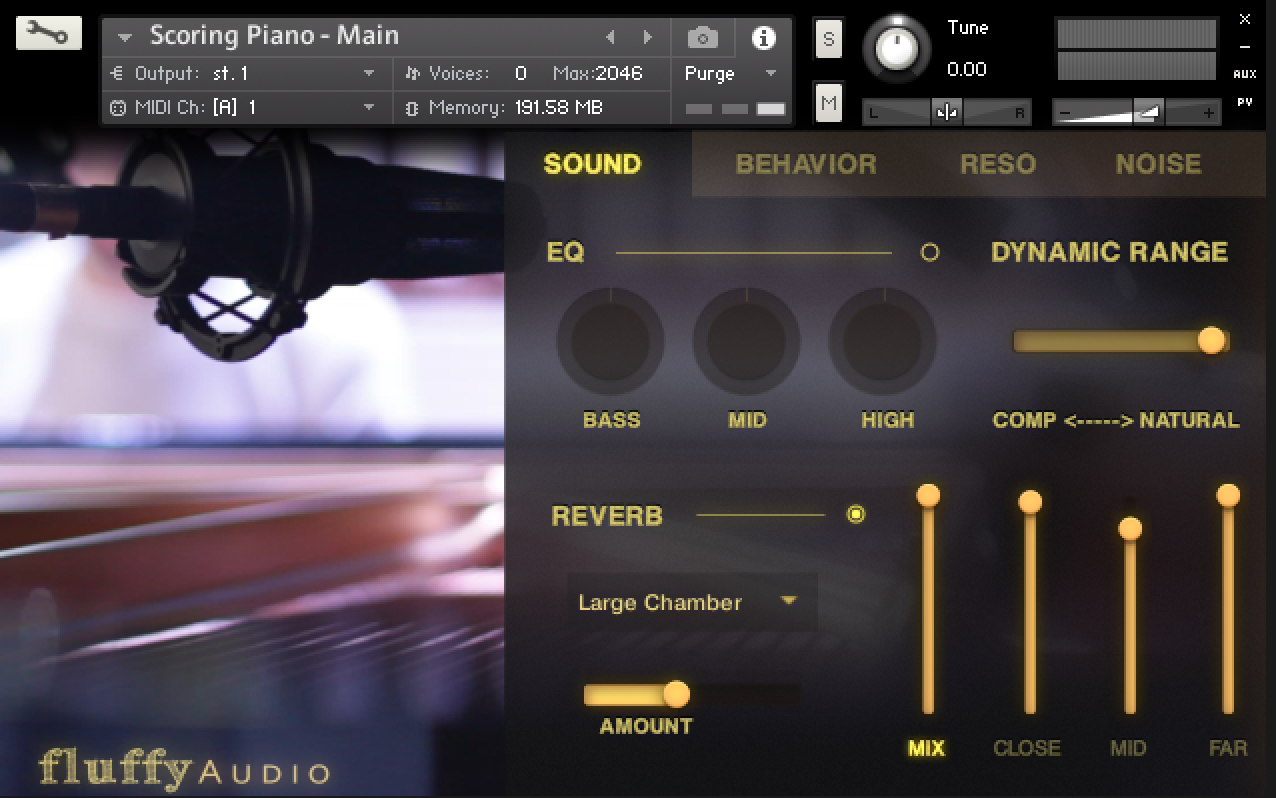Click the Voices 0 count
The image size is (1276, 798).
pyautogui.click(x=520, y=73)
